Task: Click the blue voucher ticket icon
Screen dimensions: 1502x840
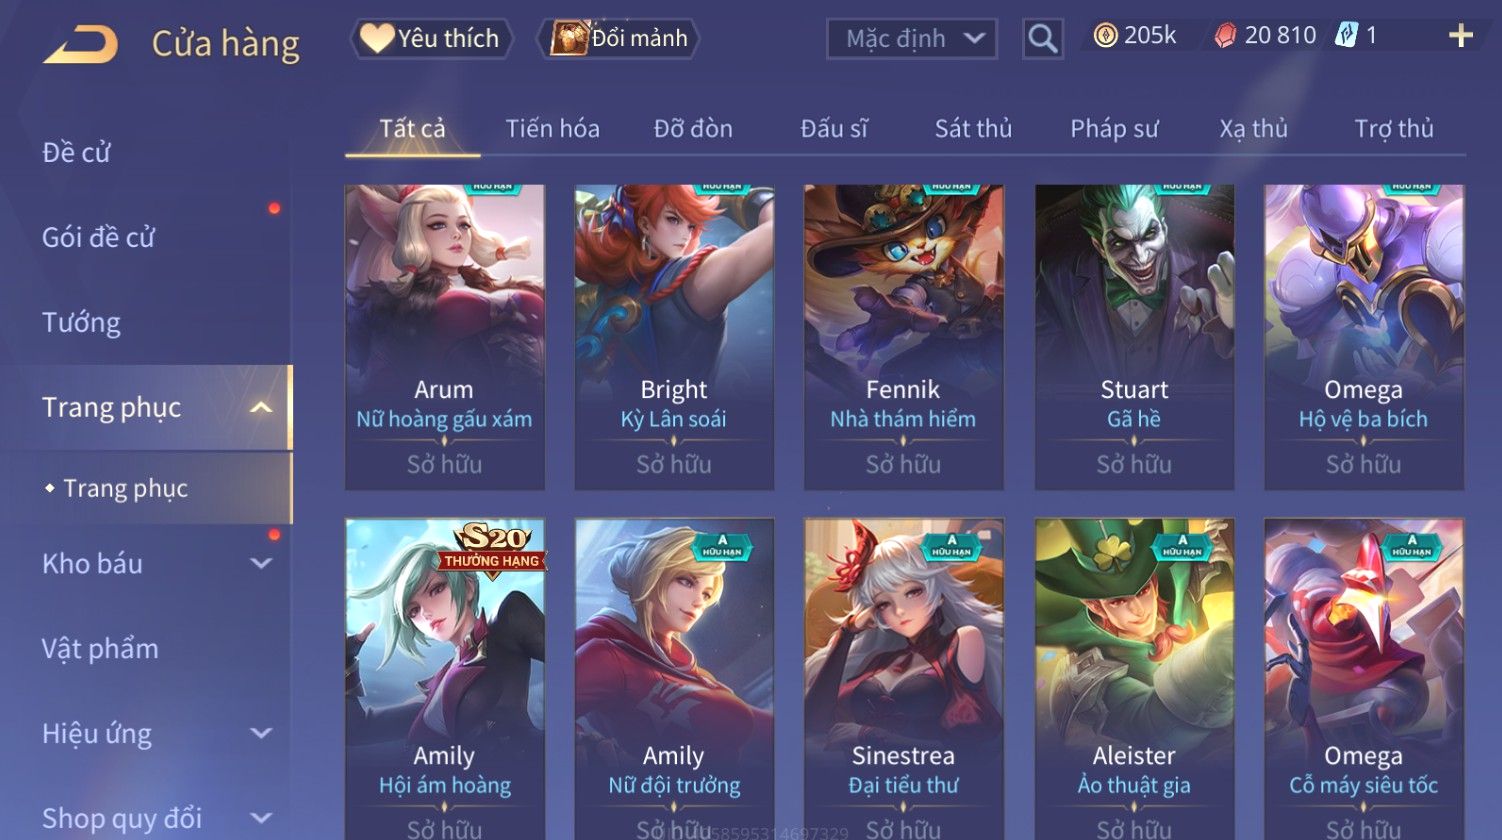Action: (x=1346, y=36)
